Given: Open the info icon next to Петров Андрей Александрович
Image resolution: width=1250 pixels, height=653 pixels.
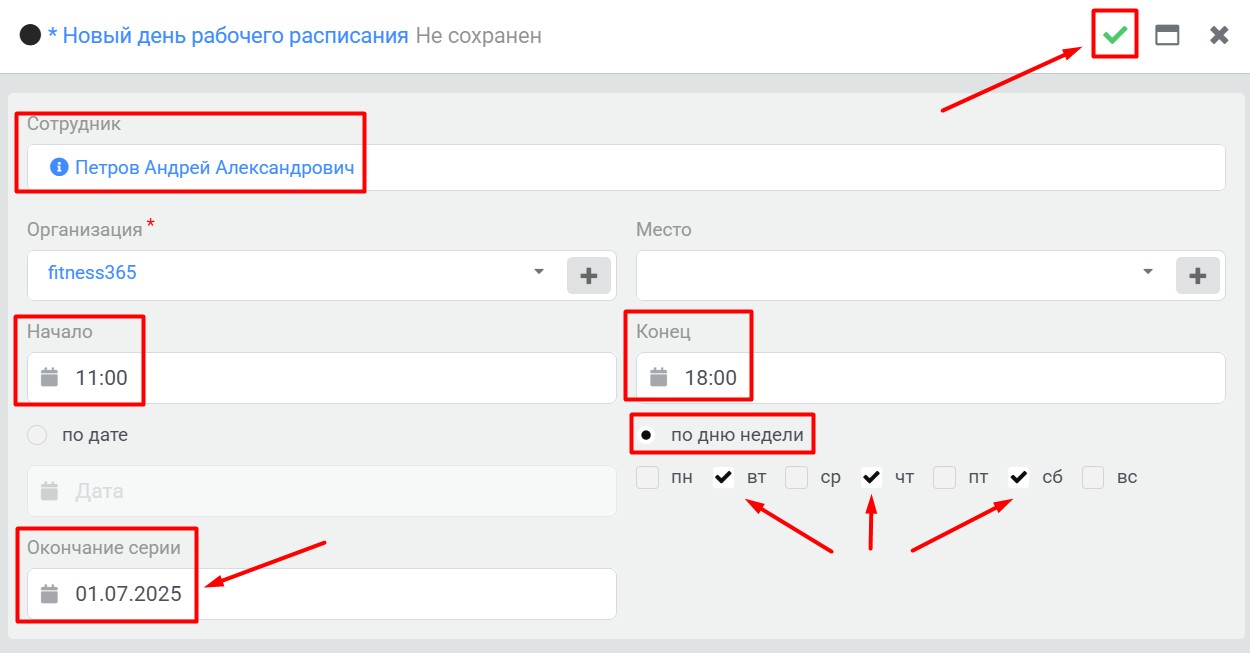Looking at the screenshot, I should coord(59,167).
